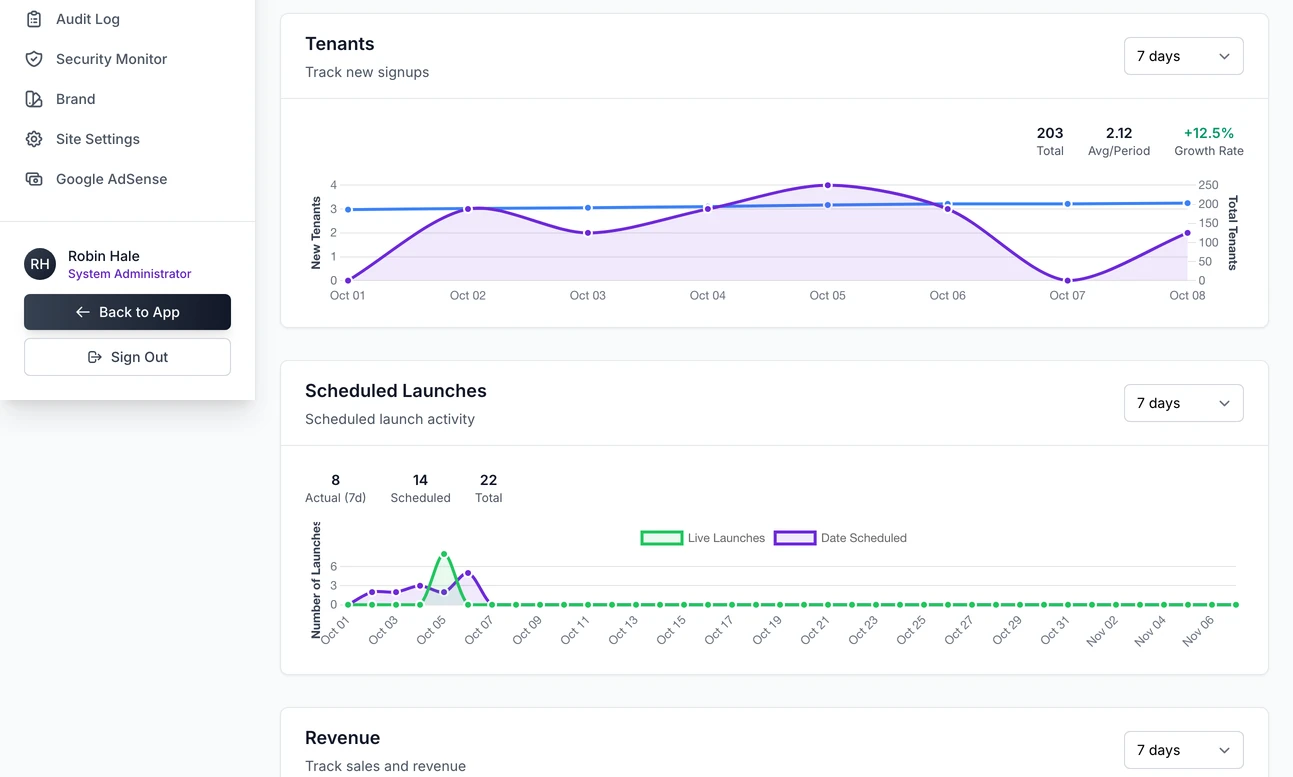
Task: Click the 22 Total launches stat
Action: tap(489, 488)
